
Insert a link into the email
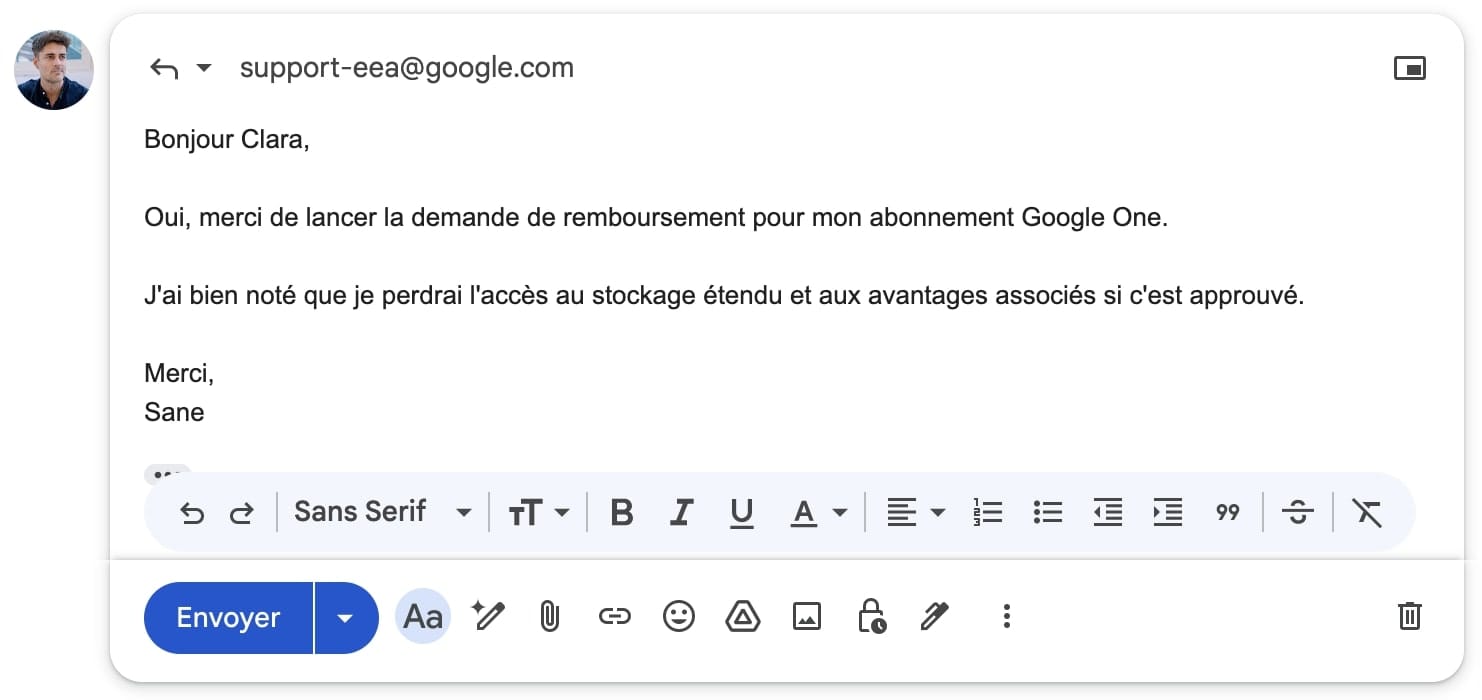tap(614, 617)
